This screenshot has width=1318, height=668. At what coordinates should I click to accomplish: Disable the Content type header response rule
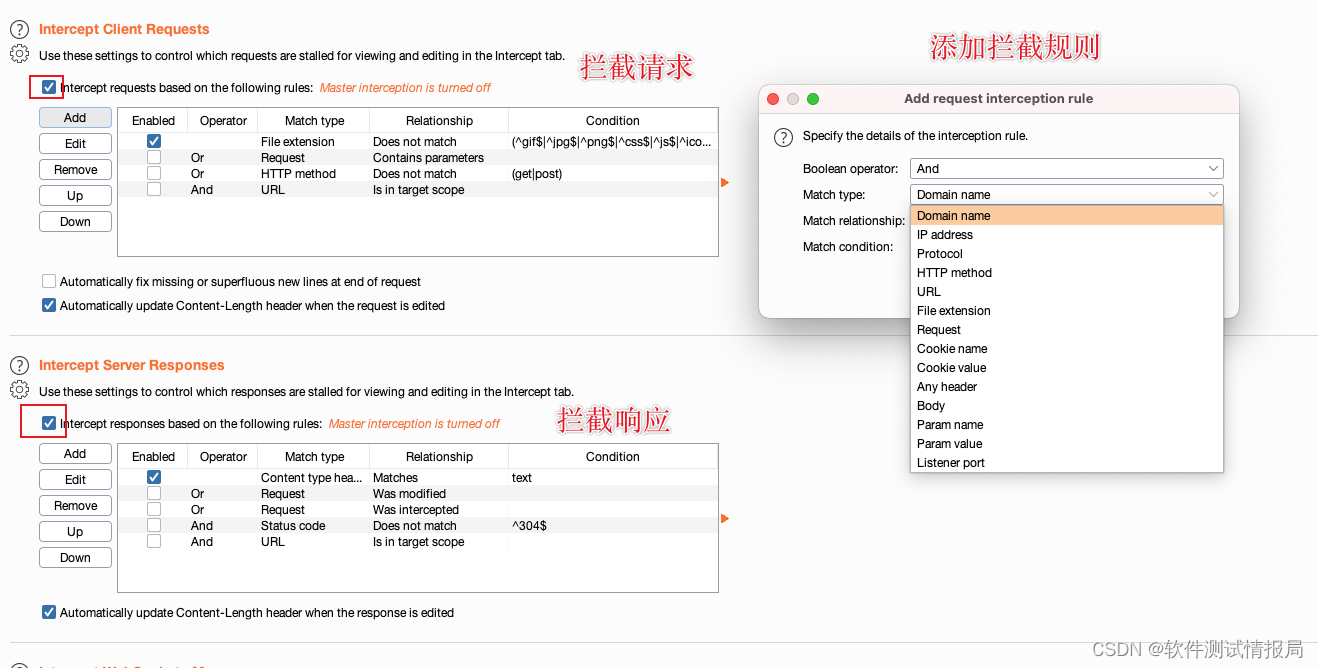(x=154, y=478)
